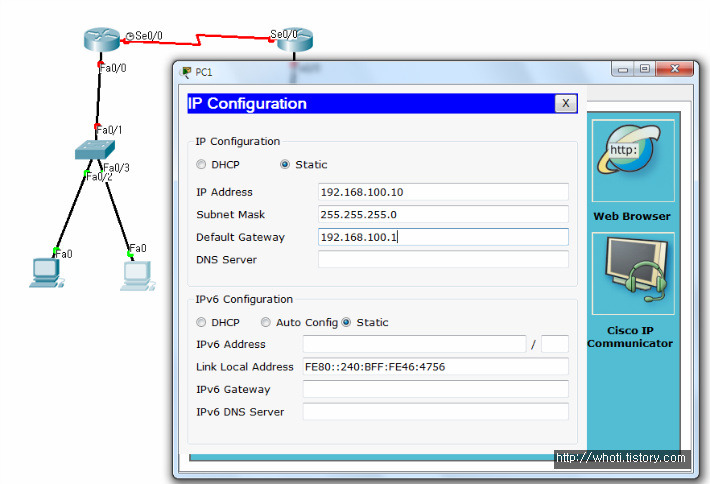Click the Cisco IP Communicator label
710x484 pixels.
(630, 337)
